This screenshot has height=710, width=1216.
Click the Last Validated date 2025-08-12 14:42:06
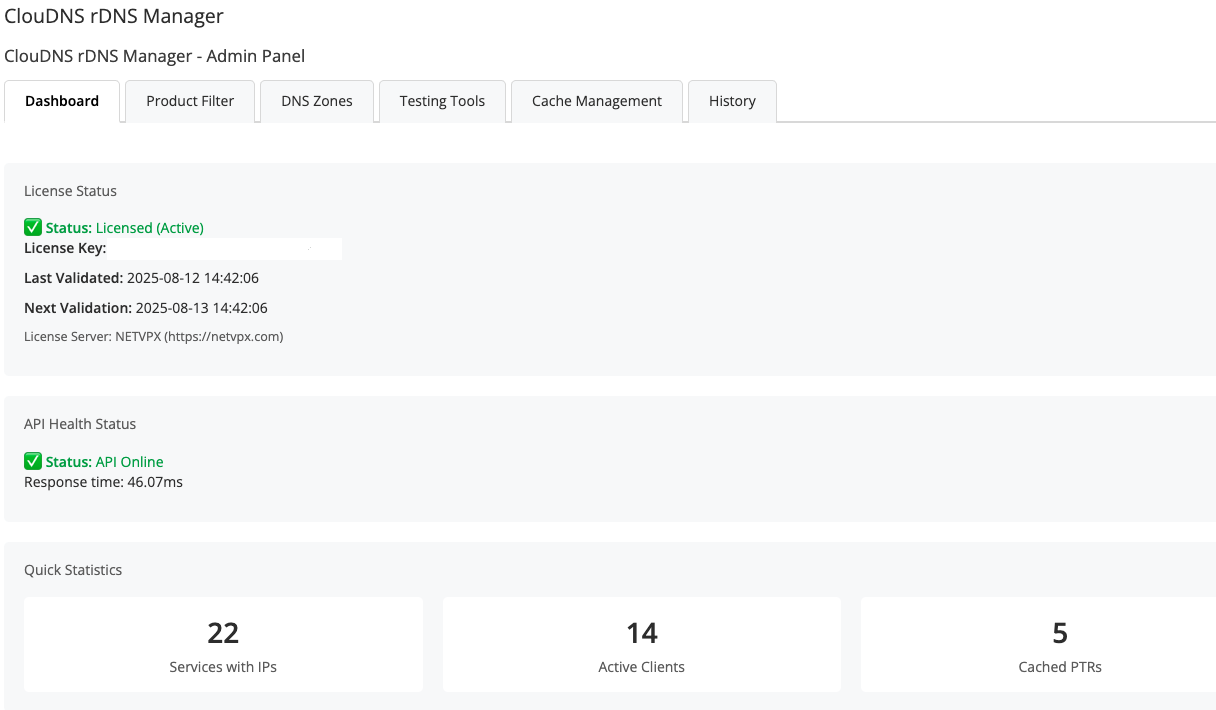(193, 278)
